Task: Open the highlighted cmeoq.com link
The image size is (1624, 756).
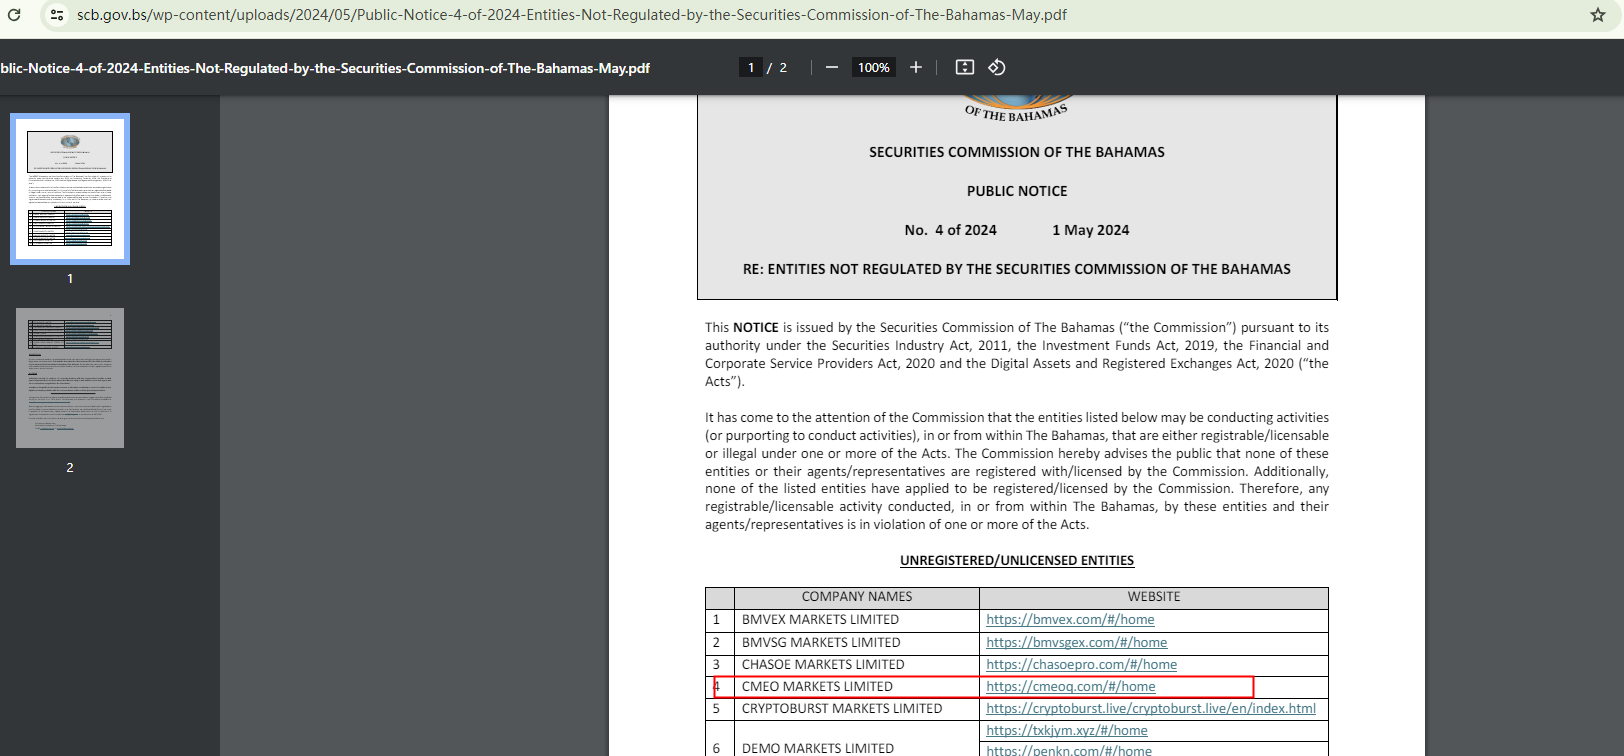Action: (x=1070, y=687)
